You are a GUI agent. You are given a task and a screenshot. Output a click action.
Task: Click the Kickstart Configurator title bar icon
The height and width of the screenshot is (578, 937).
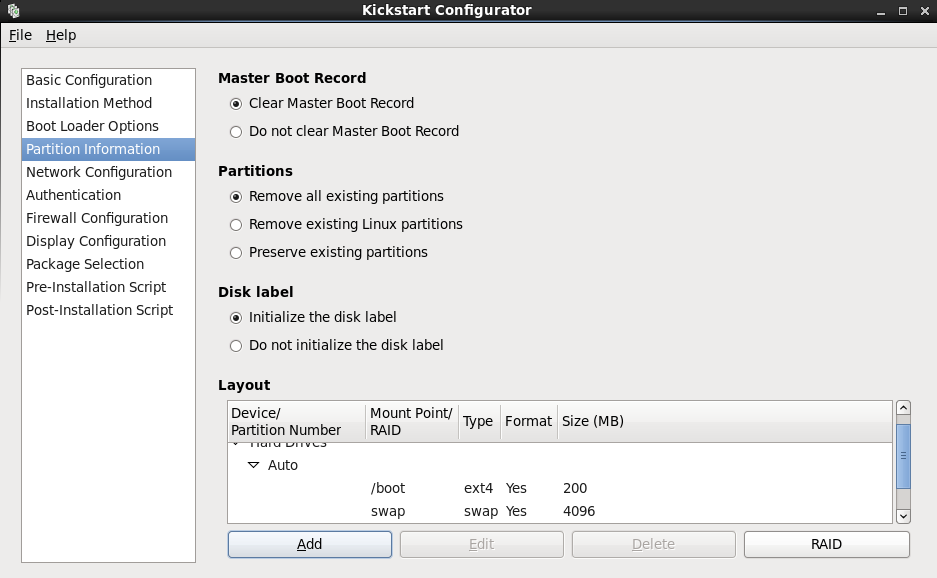coord(13,10)
